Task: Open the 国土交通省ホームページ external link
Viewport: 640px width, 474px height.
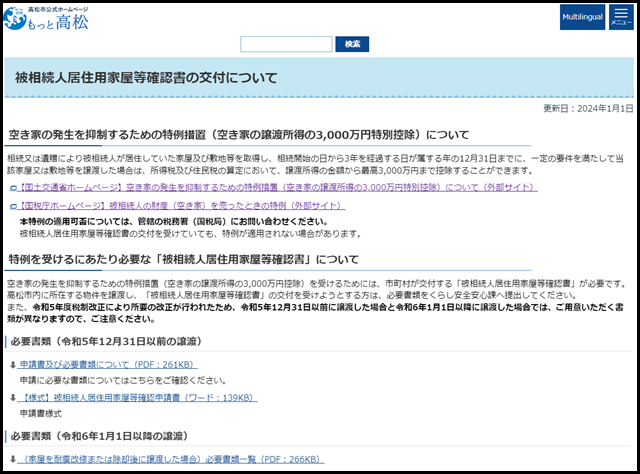Action: tap(278, 187)
